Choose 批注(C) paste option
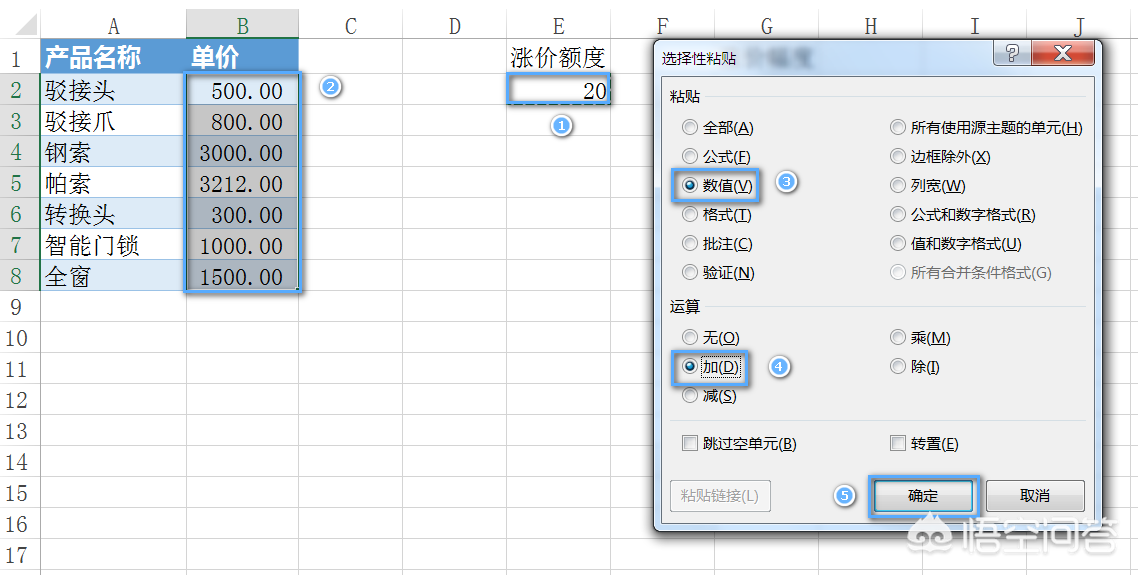The width and height of the screenshot is (1138, 575). tap(690, 244)
